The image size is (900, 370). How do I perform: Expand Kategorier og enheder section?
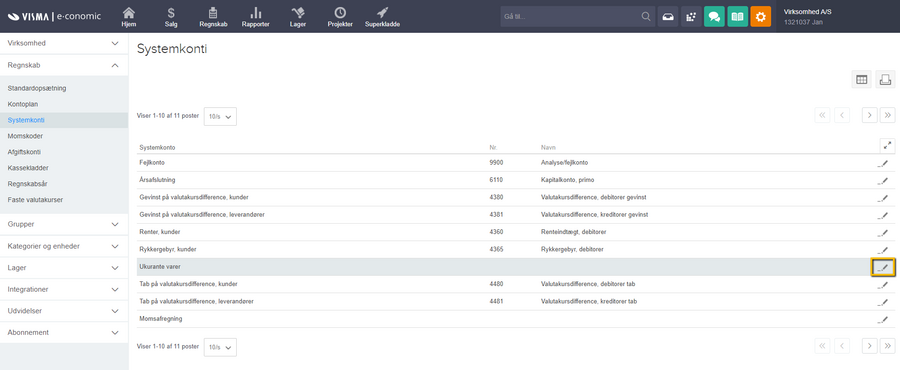coord(64,246)
